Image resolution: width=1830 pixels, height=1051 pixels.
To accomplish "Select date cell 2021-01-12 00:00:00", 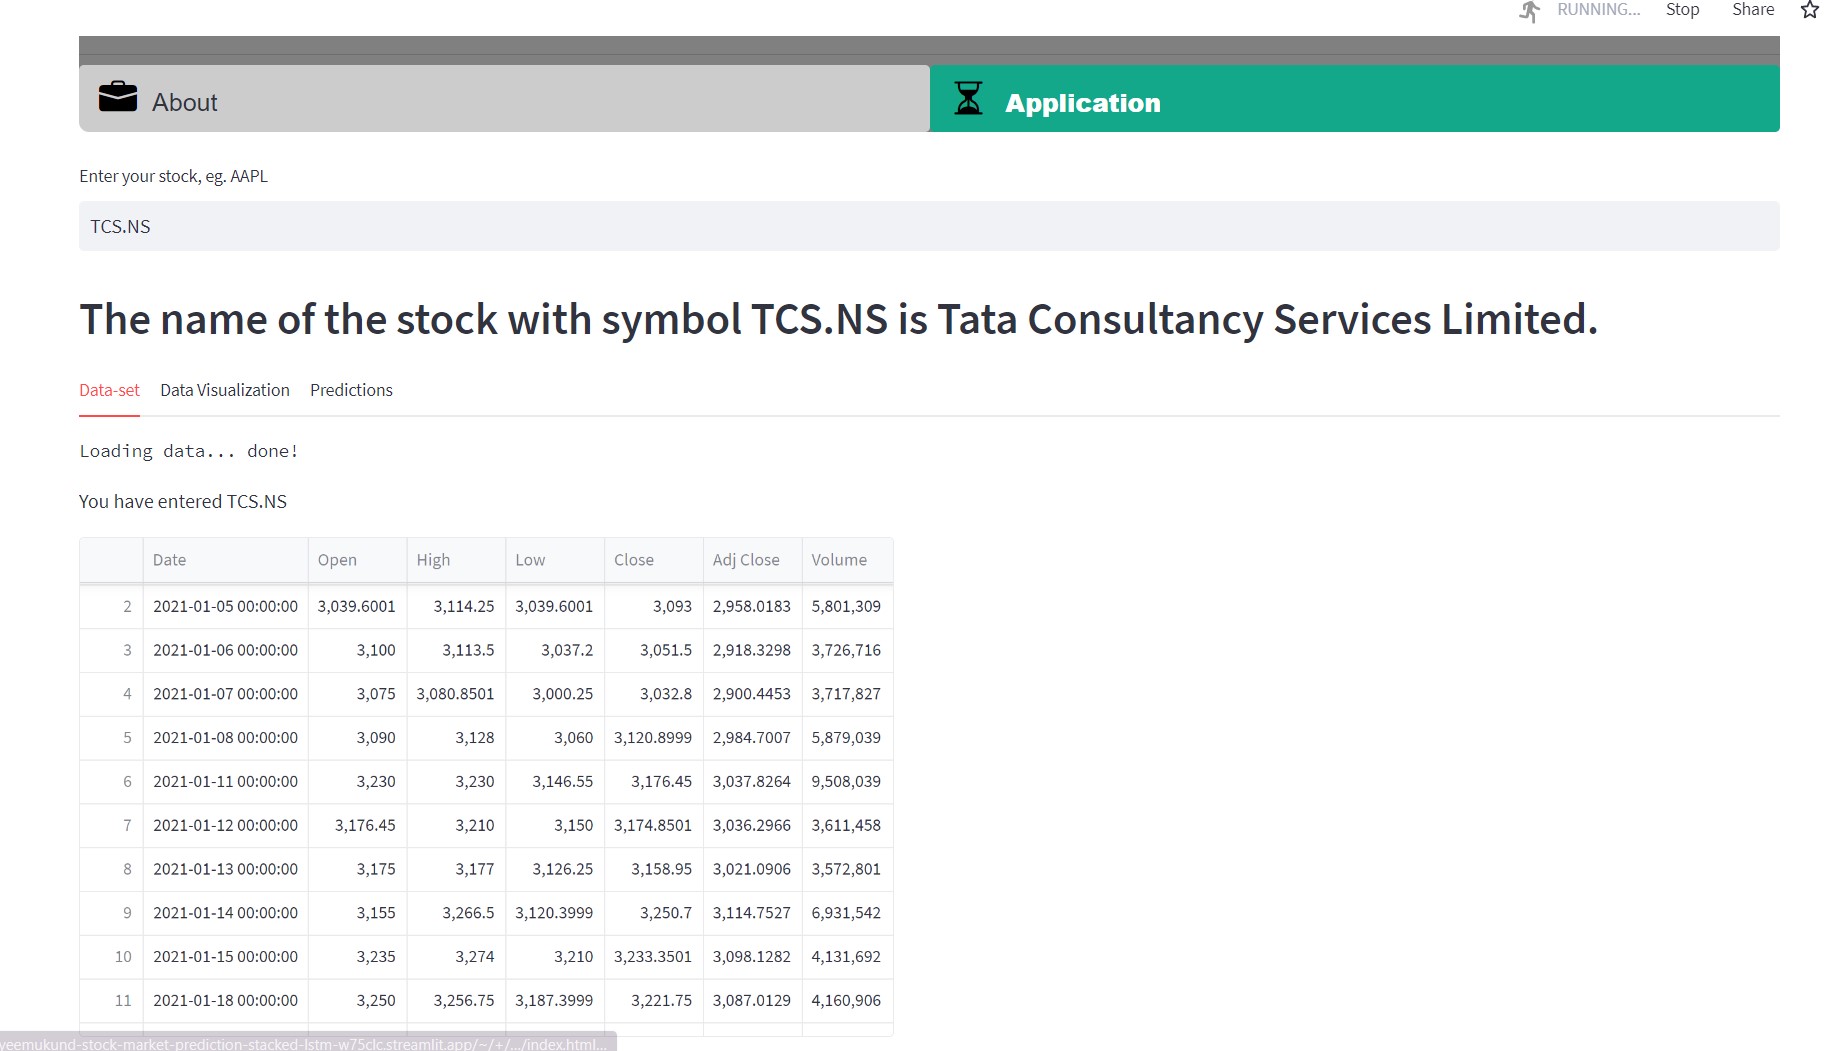I will pyautogui.click(x=226, y=826).
